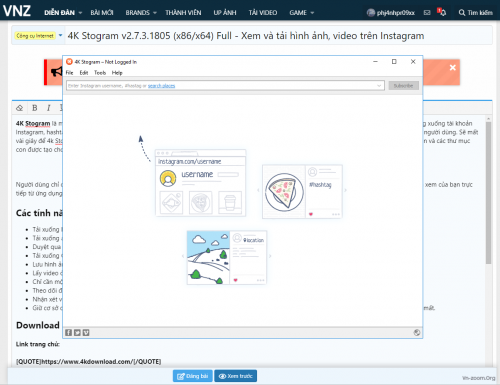Click the user avatar in navbar
The width and height of the screenshot is (500, 385).
371,13
